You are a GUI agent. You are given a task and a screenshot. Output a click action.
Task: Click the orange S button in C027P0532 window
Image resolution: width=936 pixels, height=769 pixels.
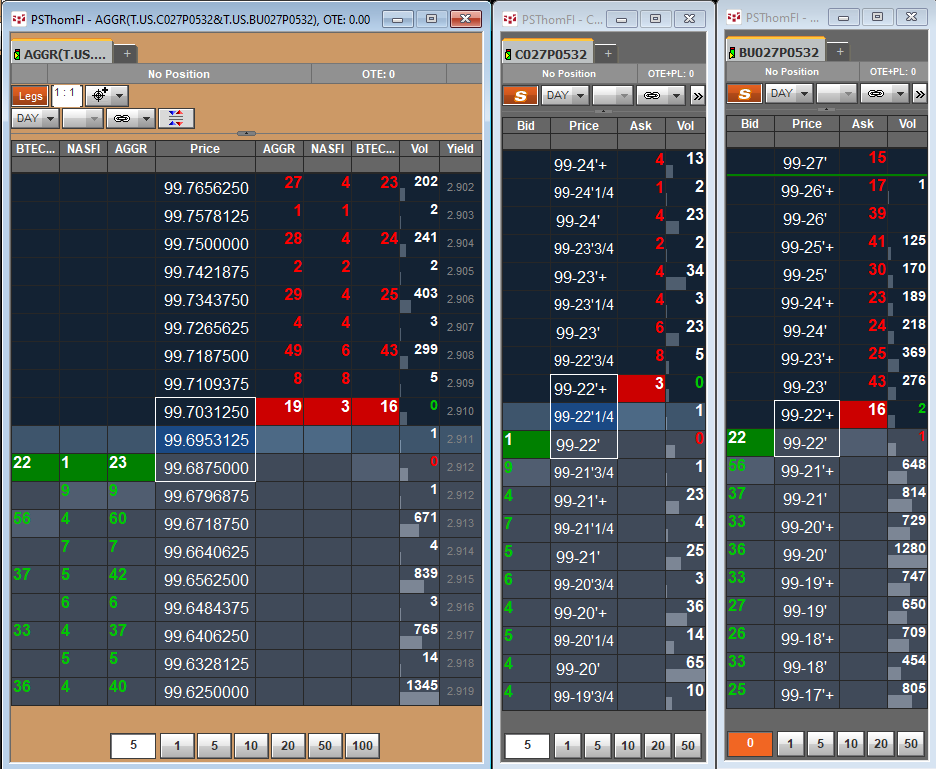519,95
